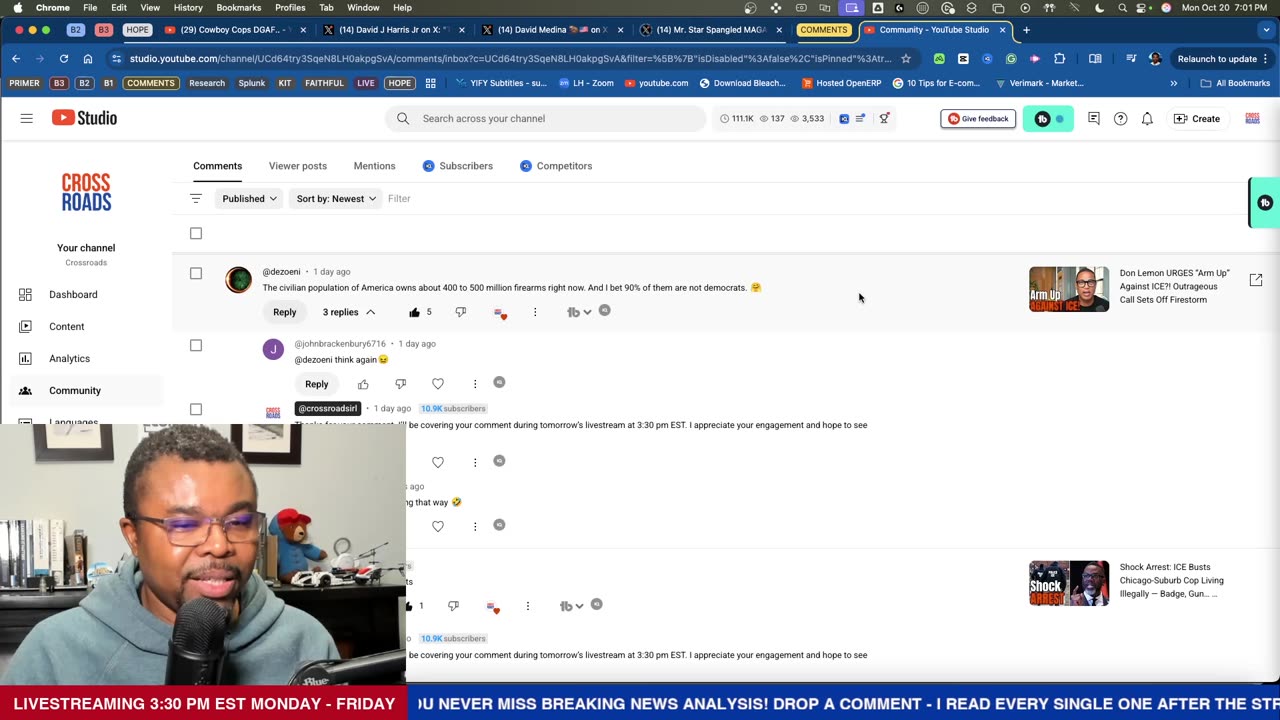Image resolution: width=1280 pixels, height=720 pixels.
Task: Open more options on @johnbrackenbury6716 reply
Action: click(475, 384)
